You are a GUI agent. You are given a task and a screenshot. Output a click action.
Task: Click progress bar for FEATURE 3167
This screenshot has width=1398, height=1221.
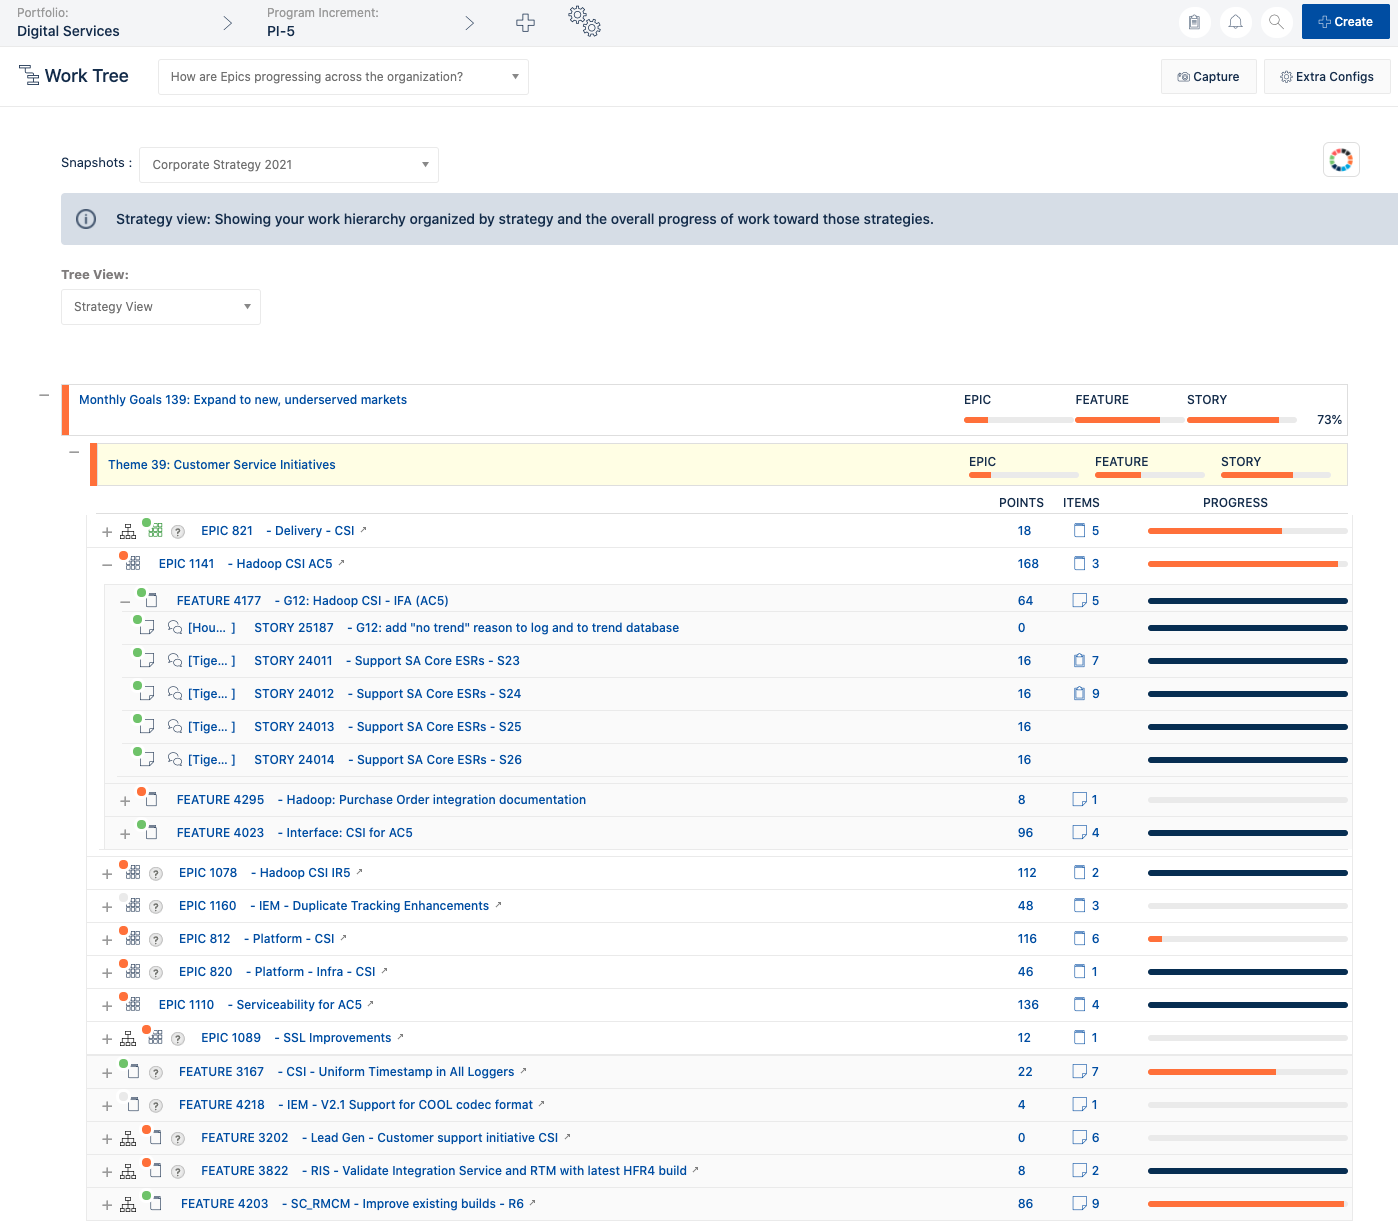tap(1247, 1072)
